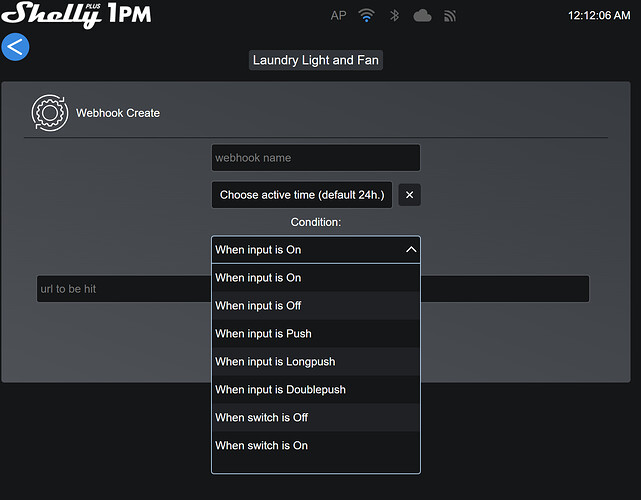Click the AP mode indicator
The image size is (641, 500).
pyautogui.click(x=339, y=16)
